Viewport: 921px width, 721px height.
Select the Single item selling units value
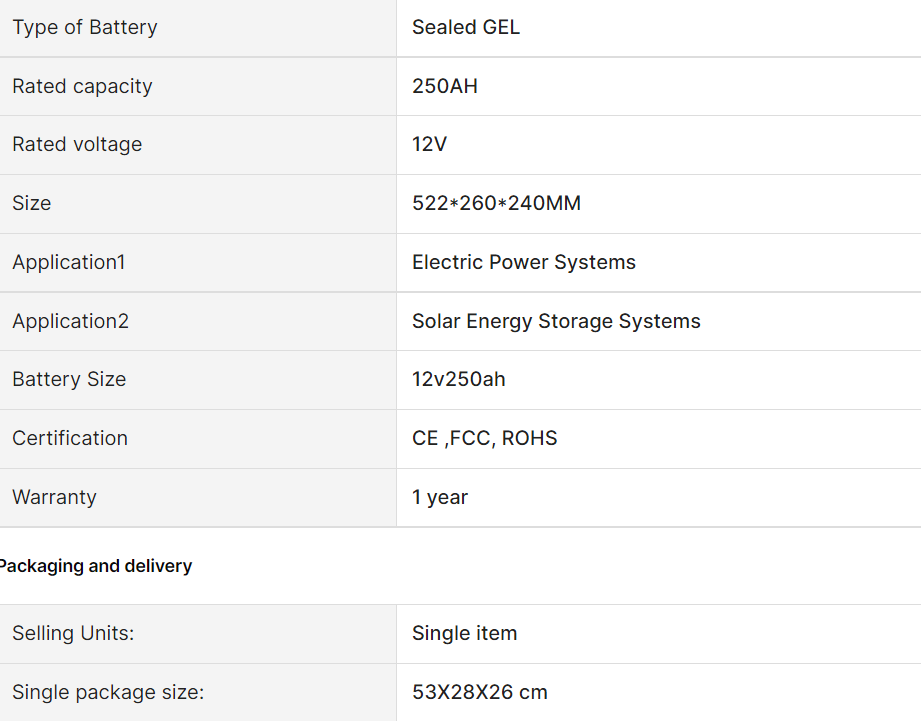tap(465, 634)
